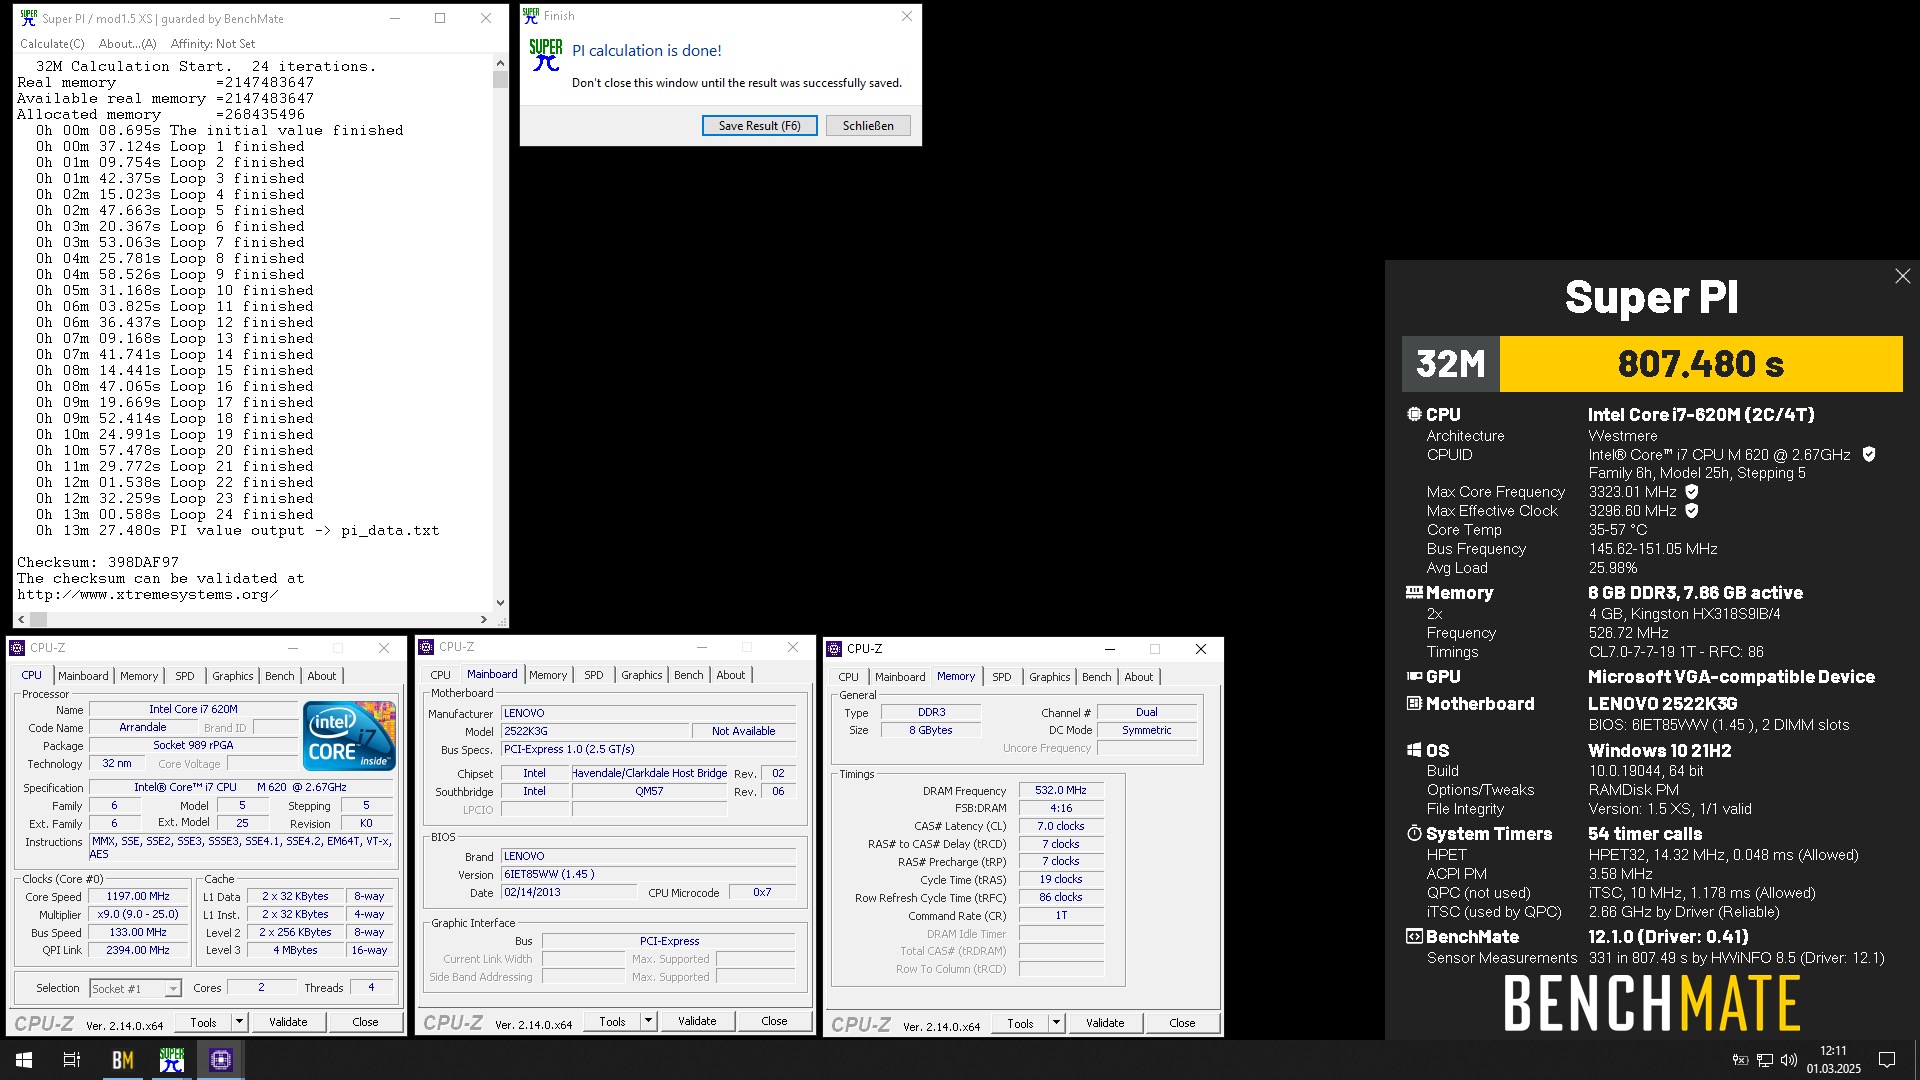Select CPU tab in Mainboard window
This screenshot has height=1080, width=1920.
441,675
